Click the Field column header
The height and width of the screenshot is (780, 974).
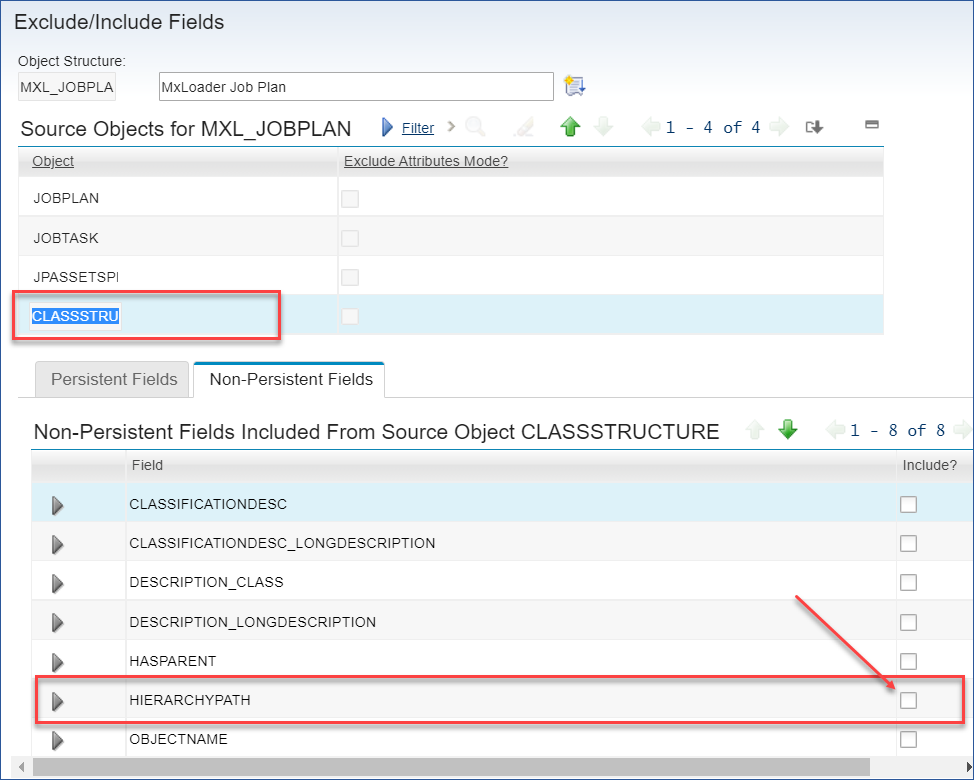point(147,465)
